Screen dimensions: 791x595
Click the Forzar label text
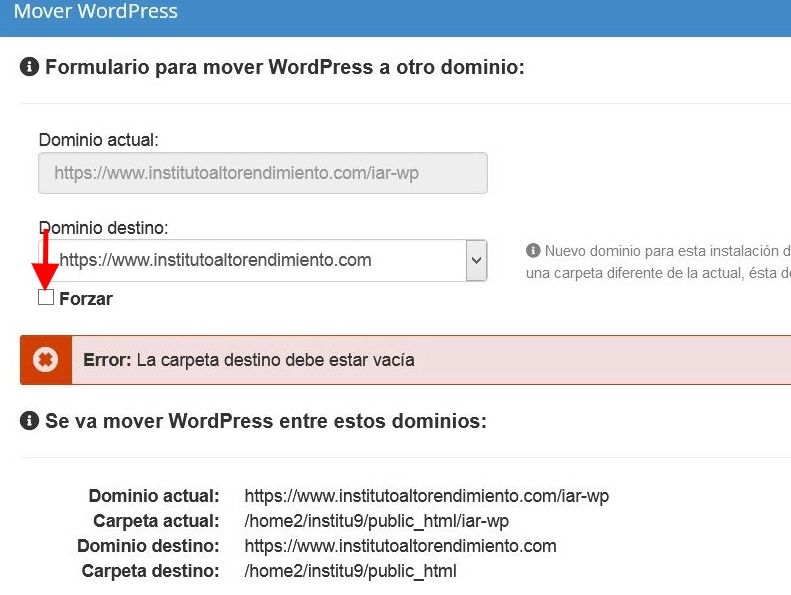click(x=86, y=299)
